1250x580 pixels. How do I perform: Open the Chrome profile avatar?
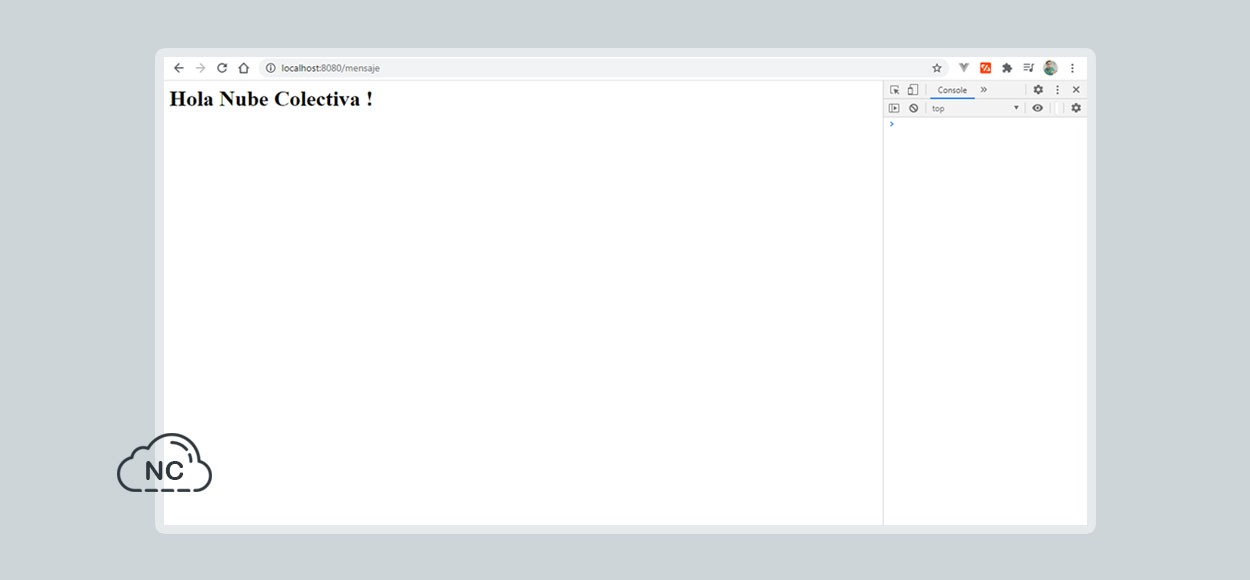click(x=1050, y=68)
